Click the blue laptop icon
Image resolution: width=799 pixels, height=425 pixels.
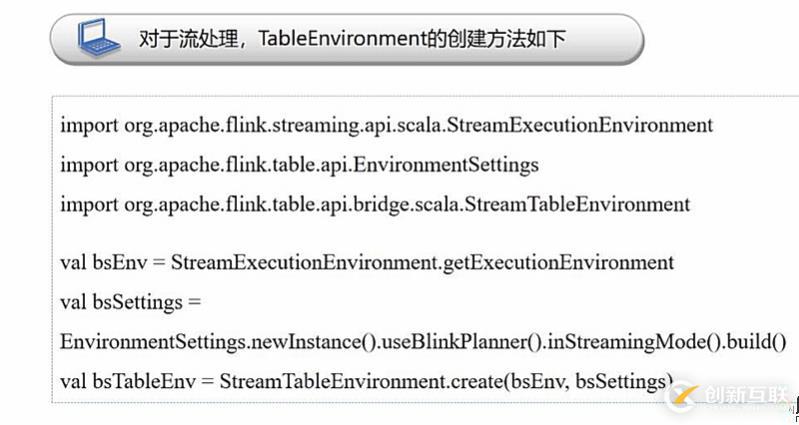[x=99, y=38]
